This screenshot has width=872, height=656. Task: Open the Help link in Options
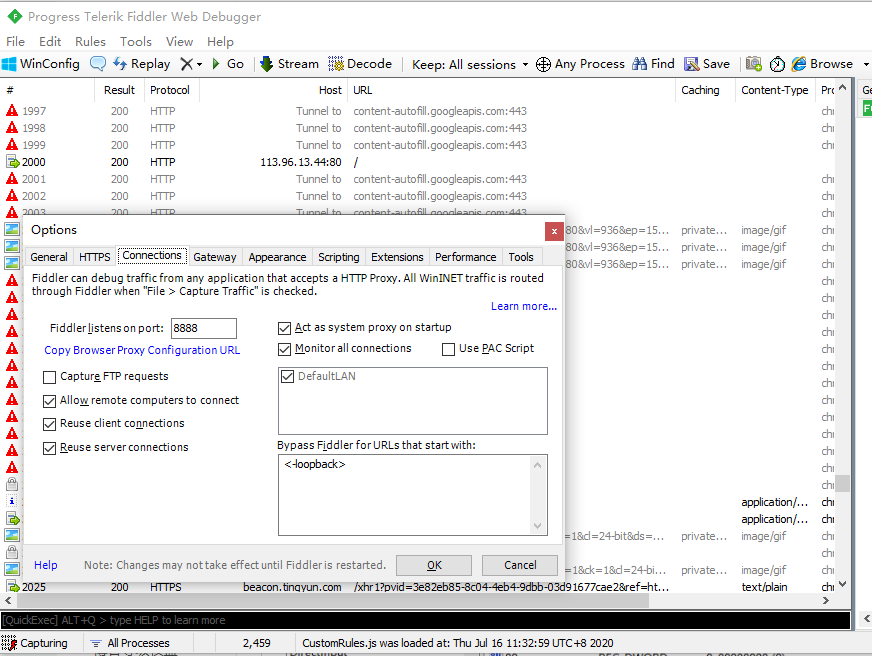46,565
